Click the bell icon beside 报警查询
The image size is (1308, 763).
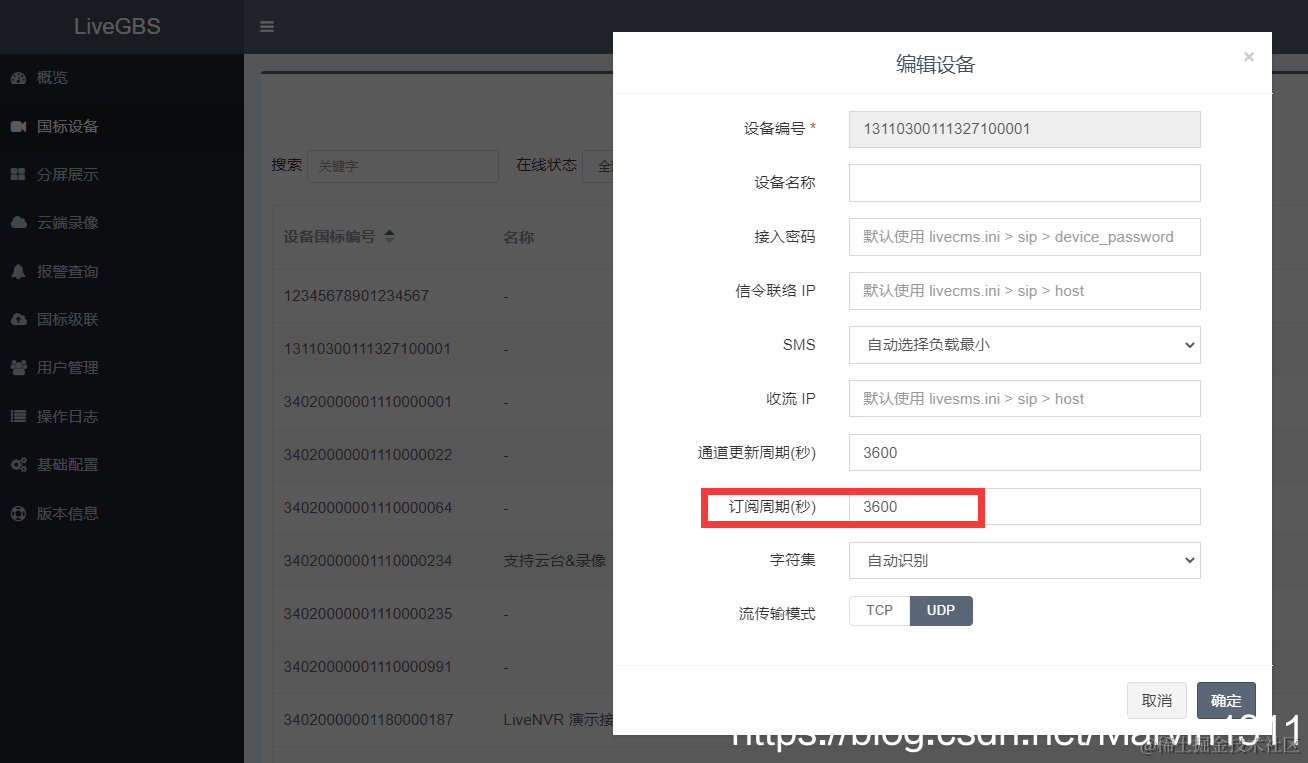[18, 271]
